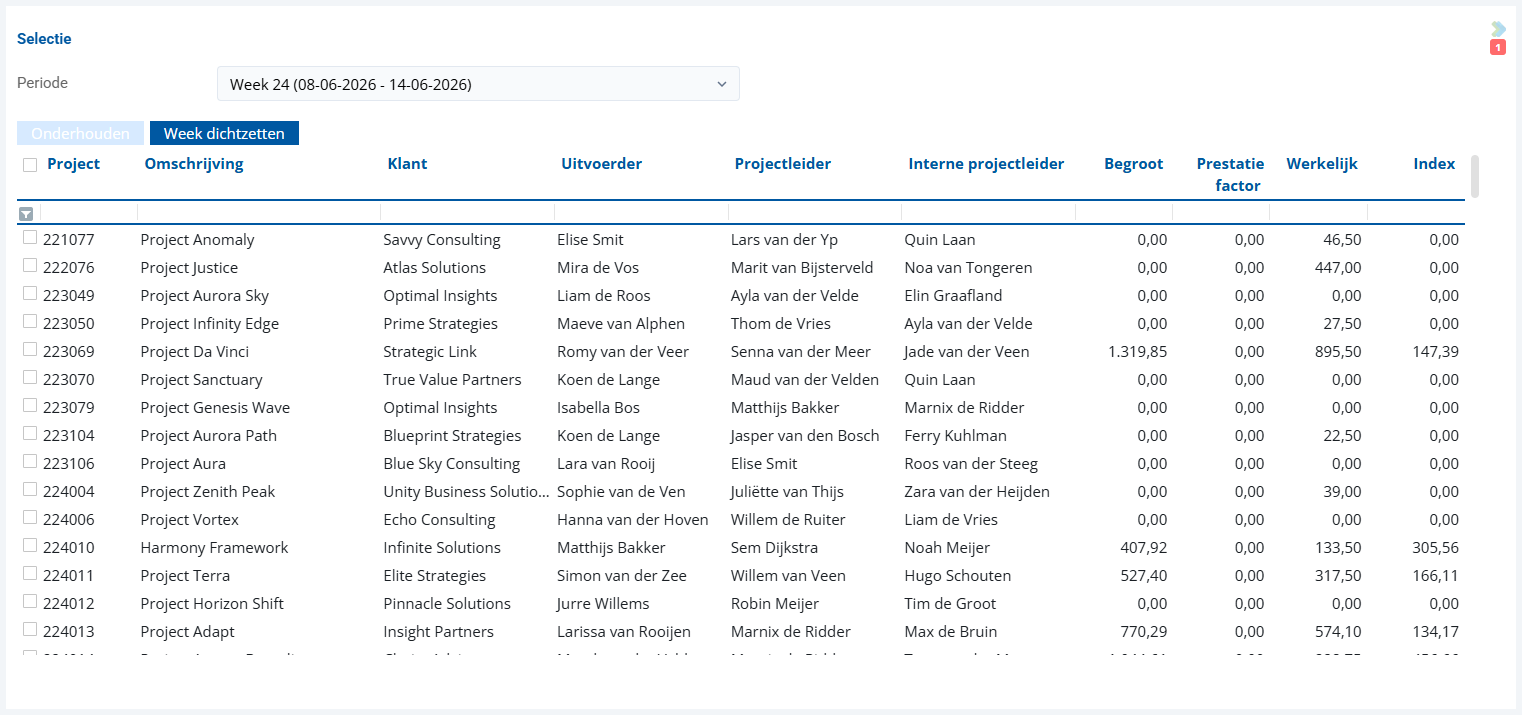The height and width of the screenshot is (715, 1522).
Task: Click the Savvy Consulting client cell
Action: click(x=442, y=240)
